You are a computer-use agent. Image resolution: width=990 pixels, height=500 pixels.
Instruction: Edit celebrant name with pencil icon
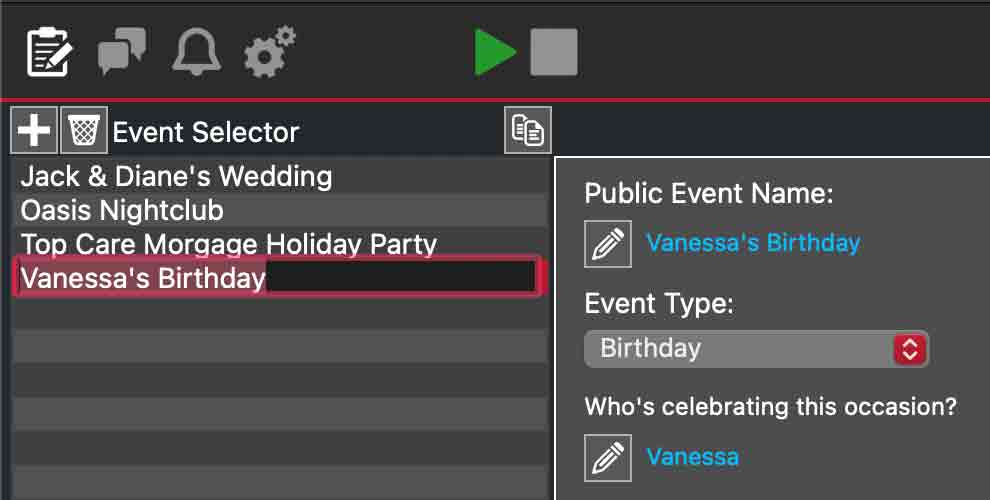[608, 458]
